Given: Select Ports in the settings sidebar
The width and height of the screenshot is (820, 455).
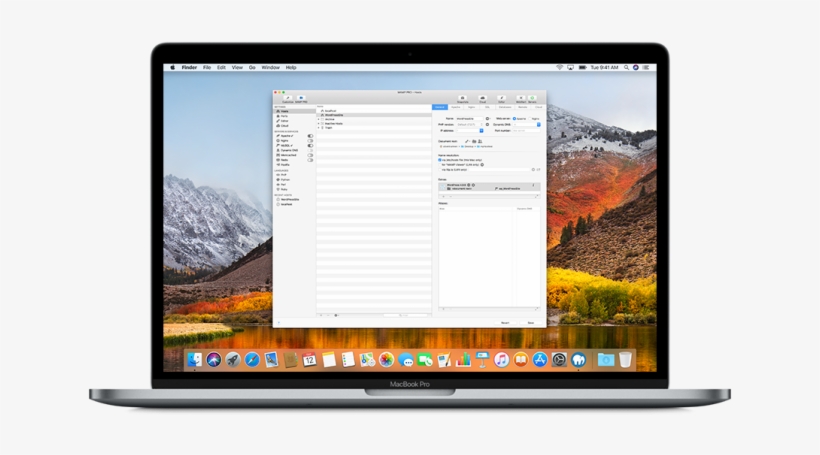Looking at the screenshot, I should tap(294, 116).
